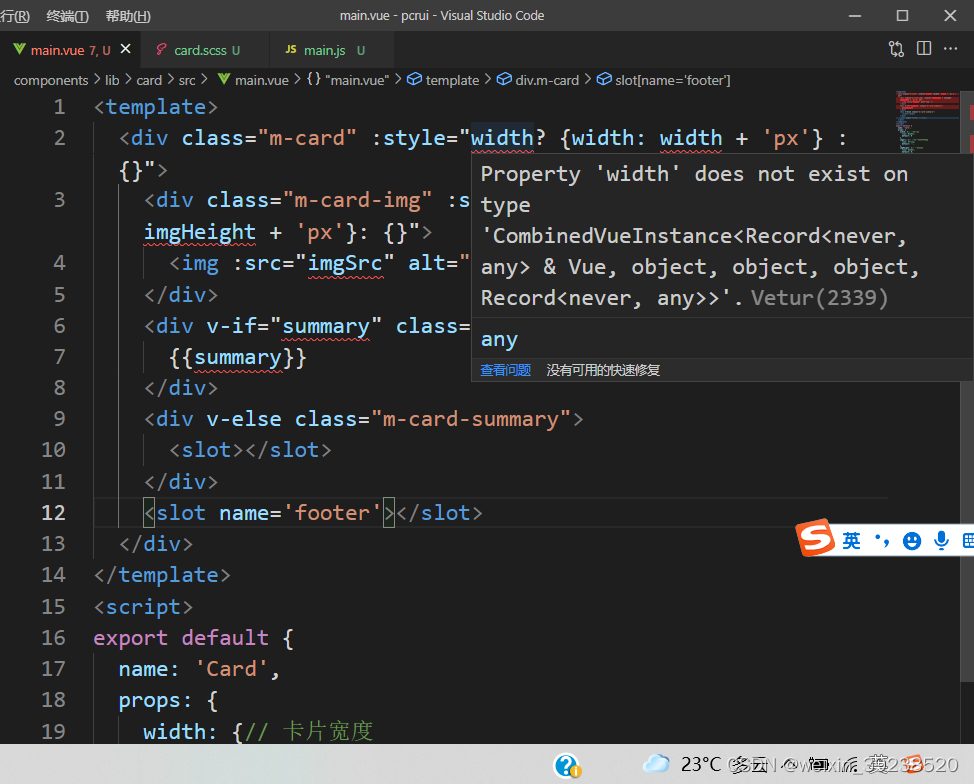The width and height of the screenshot is (974, 784).
Task: Click the 23°C weather text in taskbar
Action: pos(701,764)
